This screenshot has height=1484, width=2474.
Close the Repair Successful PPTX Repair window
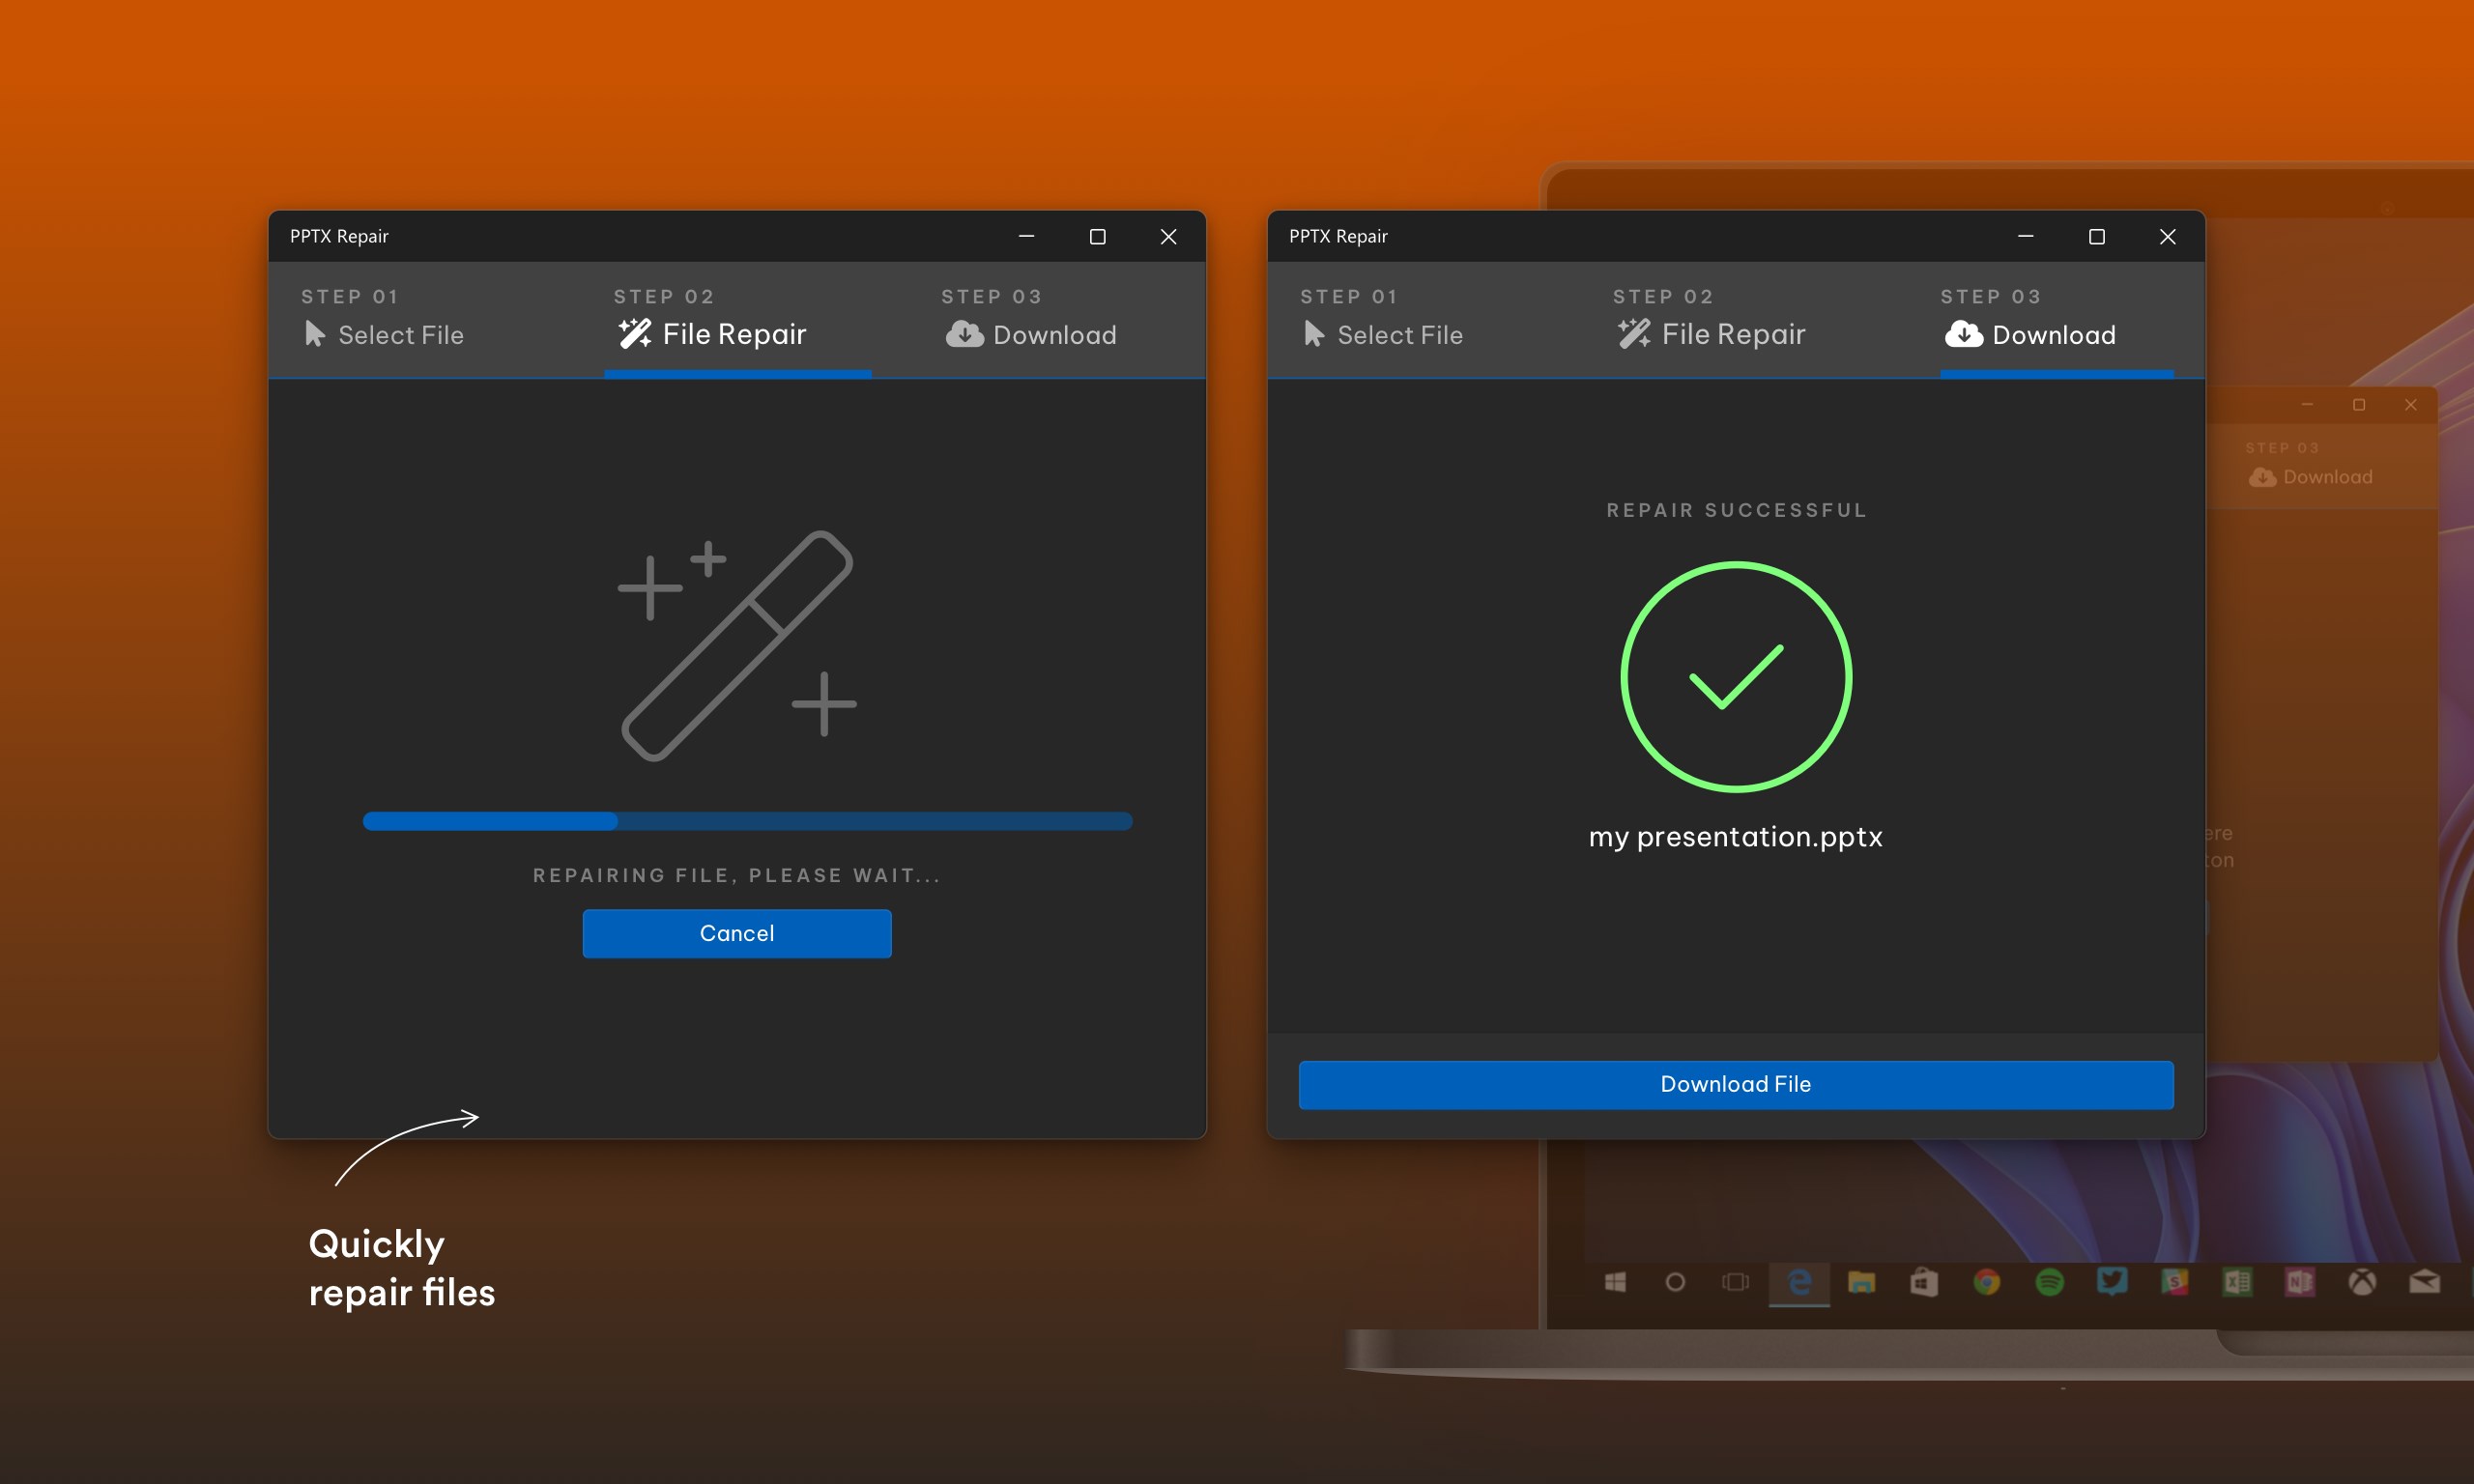pyautogui.click(x=2167, y=237)
